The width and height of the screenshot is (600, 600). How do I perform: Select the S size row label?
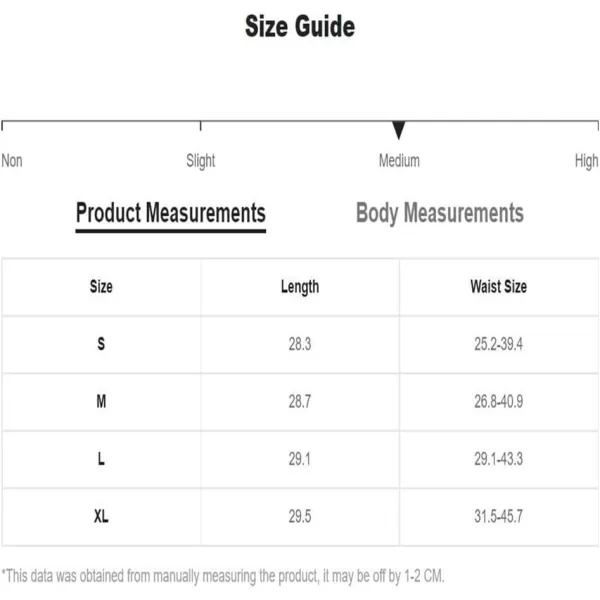pos(101,344)
